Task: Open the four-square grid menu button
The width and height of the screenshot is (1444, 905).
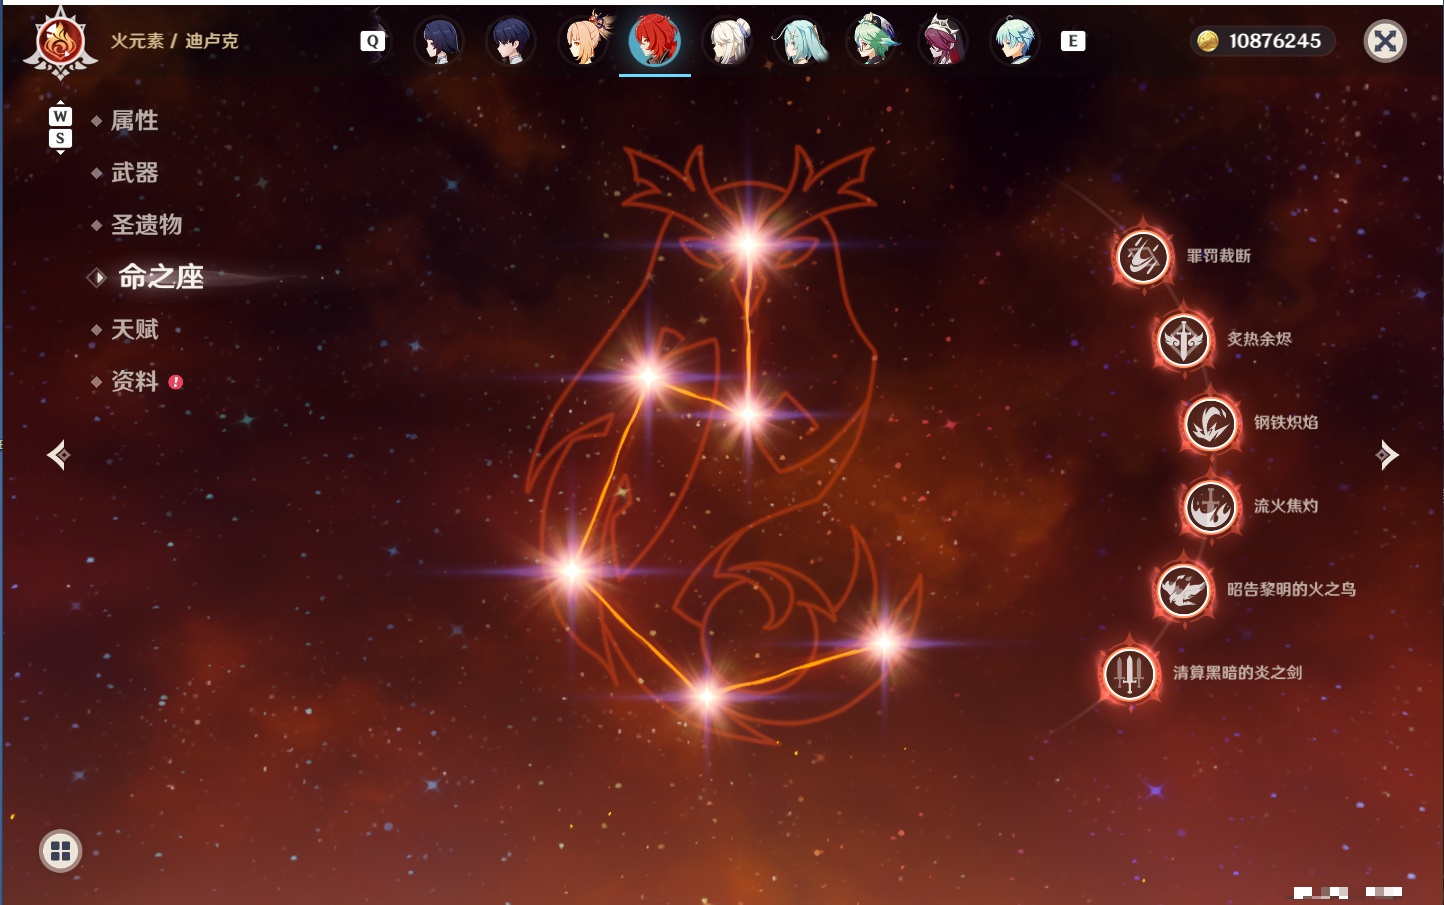Action: (x=60, y=851)
